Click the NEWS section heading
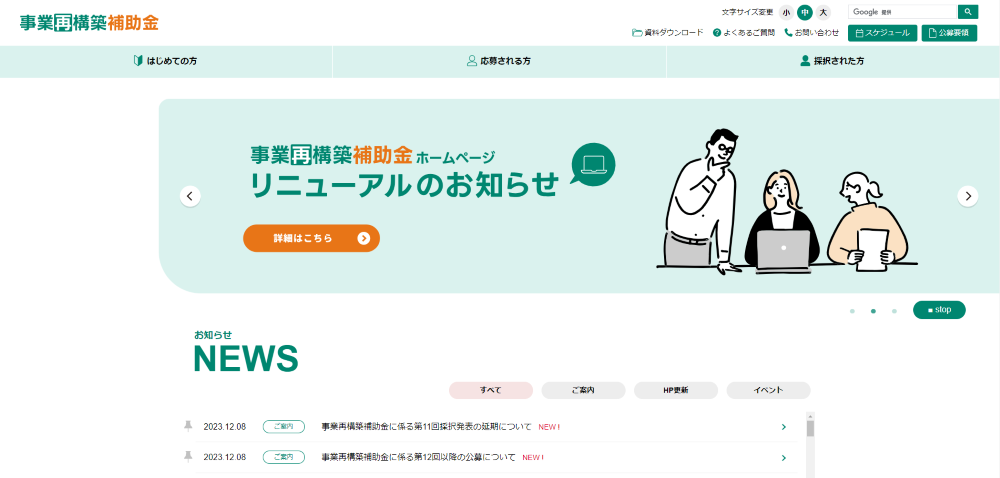This screenshot has width=1000, height=478. pyautogui.click(x=246, y=358)
